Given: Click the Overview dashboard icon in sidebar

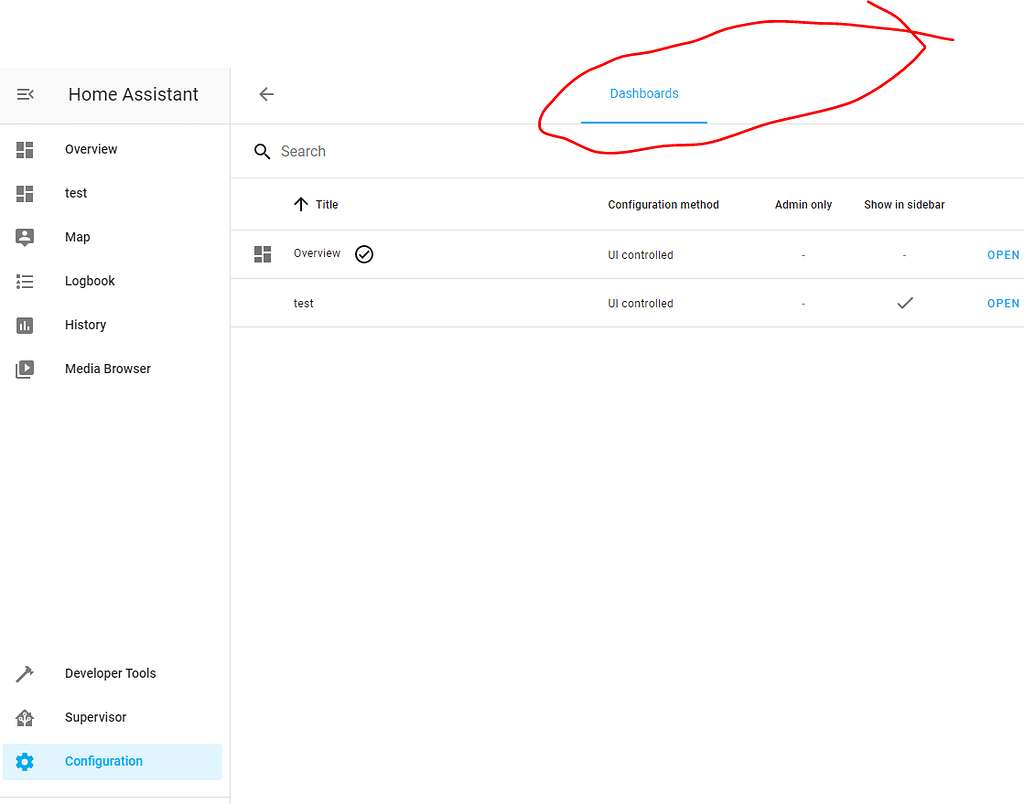Looking at the screenshot, I should (x=25, y=150).
